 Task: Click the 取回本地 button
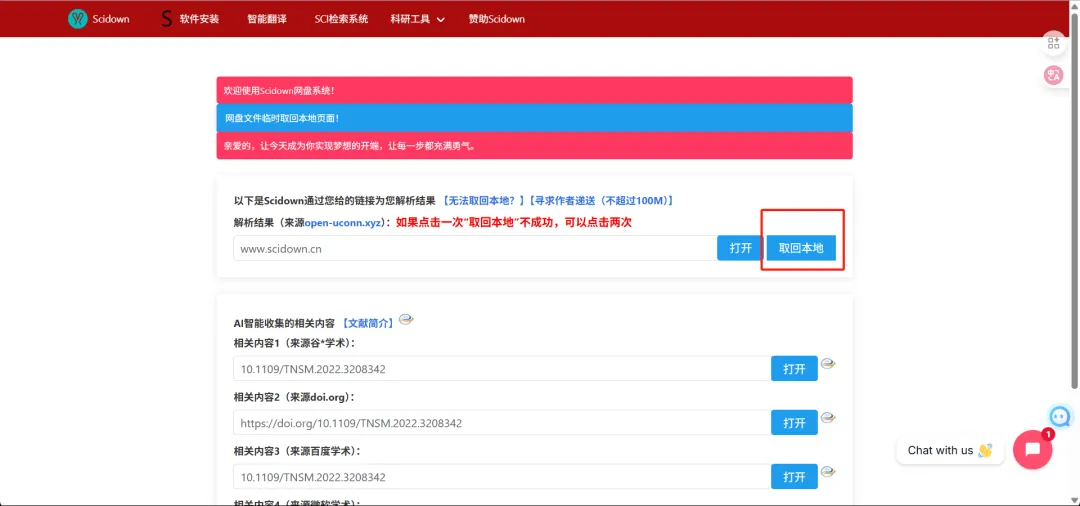pyautogui.click(x=801, y=249)
